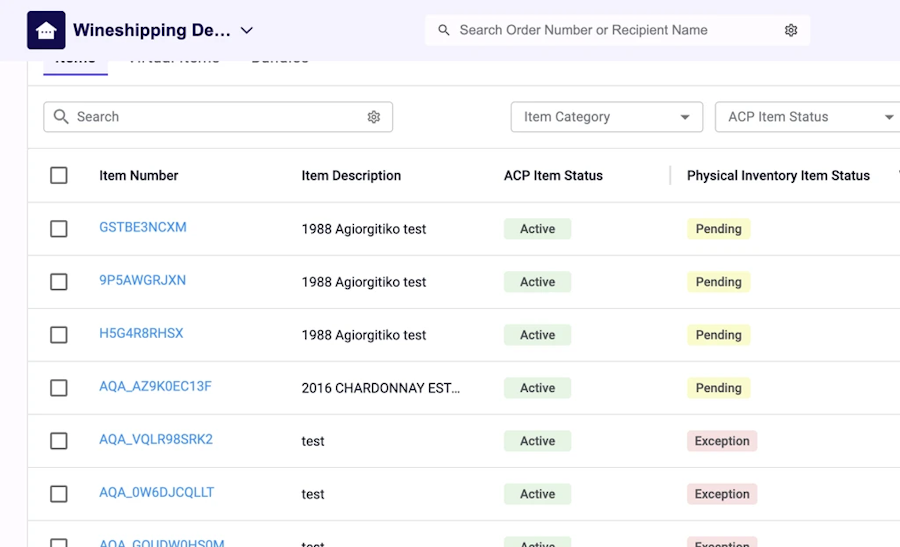Sort by Item Number column header
The image size is (900, 547).
coord(138,176)
